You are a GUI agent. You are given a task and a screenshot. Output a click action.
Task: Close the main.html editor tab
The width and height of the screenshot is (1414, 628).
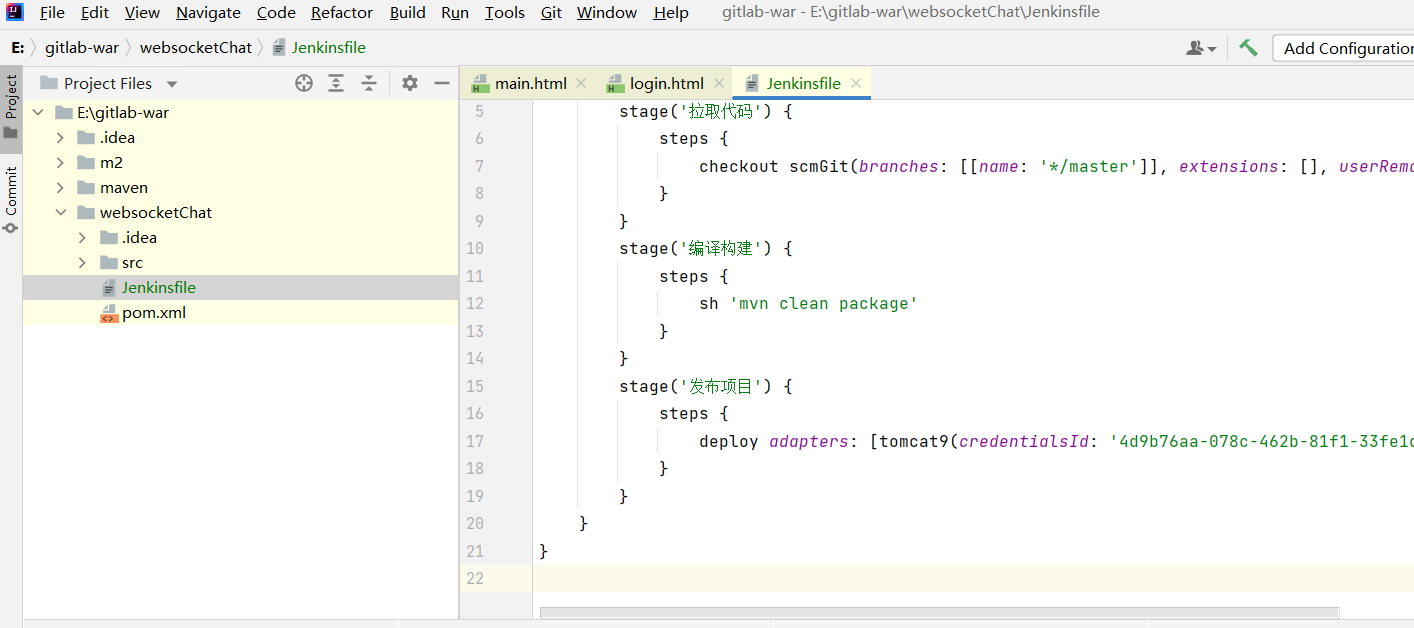tap(581, 84)
